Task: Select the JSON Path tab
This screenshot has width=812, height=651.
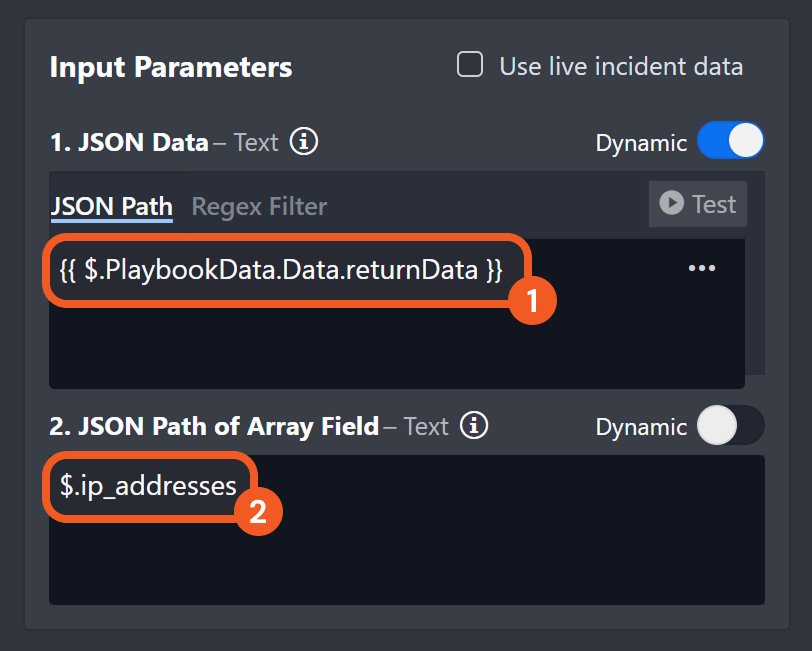Action: coord(111,206)
